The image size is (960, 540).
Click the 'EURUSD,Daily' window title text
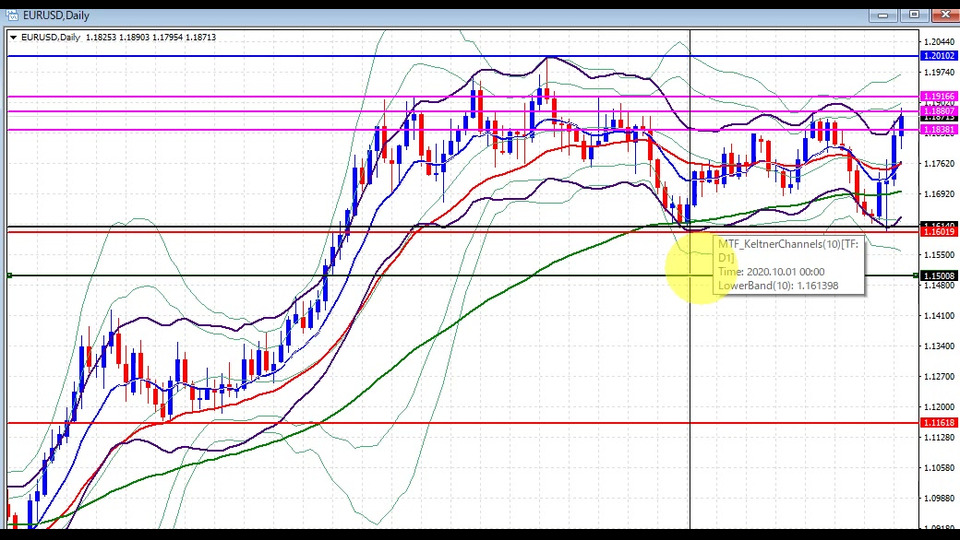(56, 15)
